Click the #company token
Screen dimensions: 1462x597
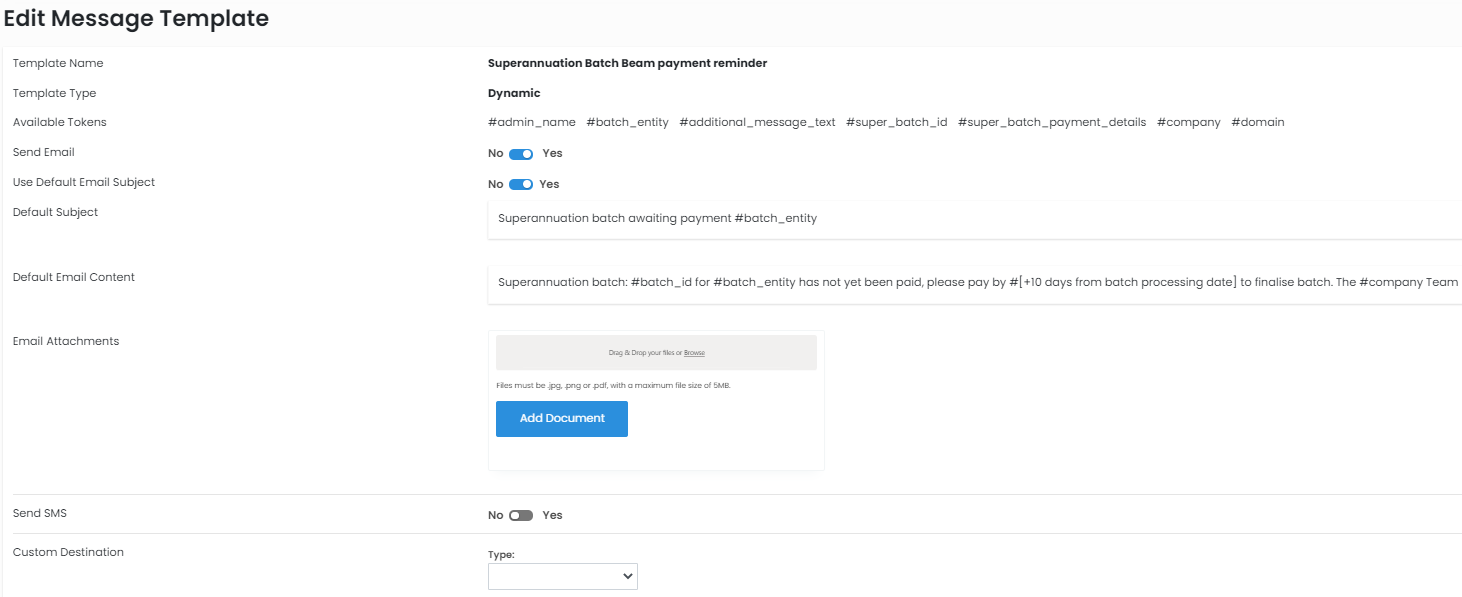(1188, 122)
